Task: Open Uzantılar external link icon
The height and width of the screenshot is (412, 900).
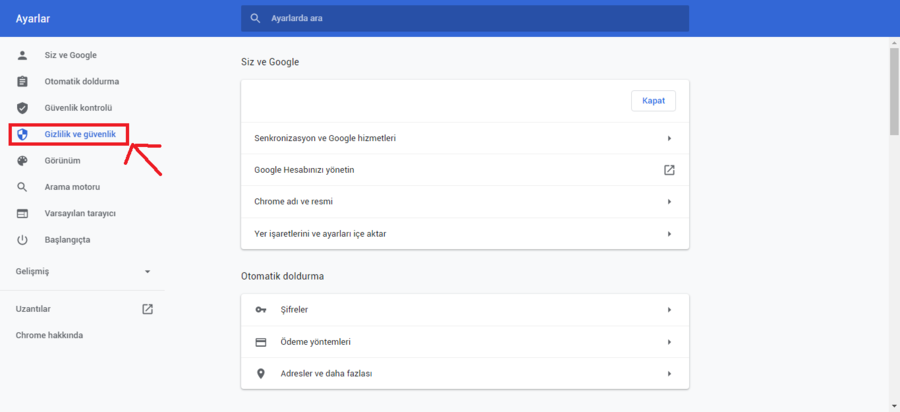Action: [x=147, y=309]
